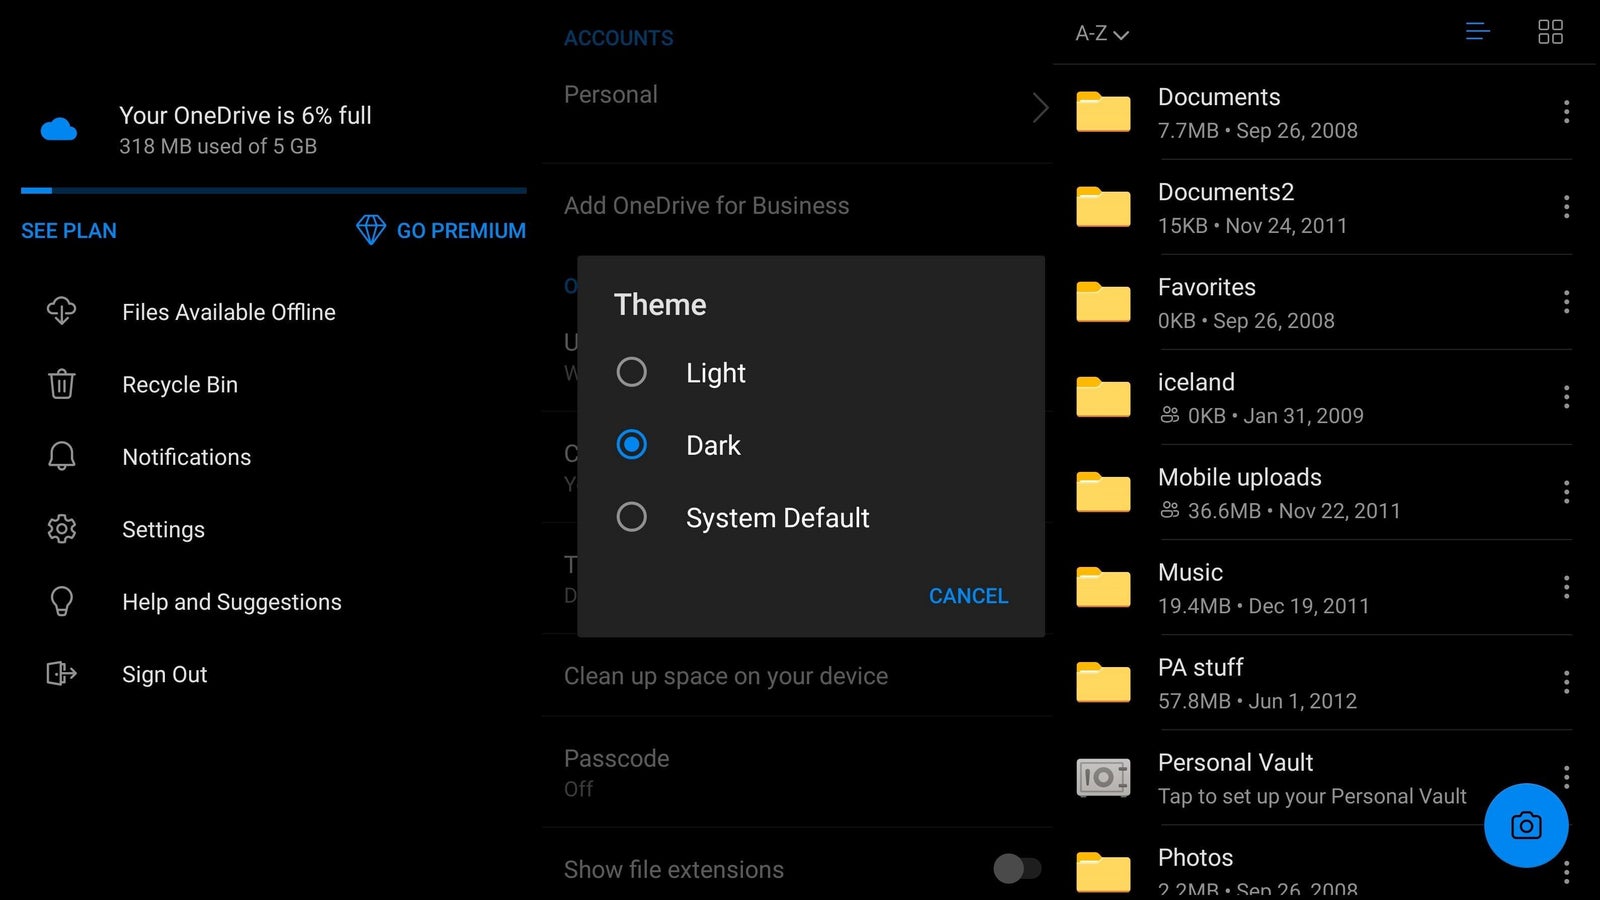The width and height of the screenshot is (1600, 900).
Task: Open the PA stuff folder icon
Action: click(1103, 682)
